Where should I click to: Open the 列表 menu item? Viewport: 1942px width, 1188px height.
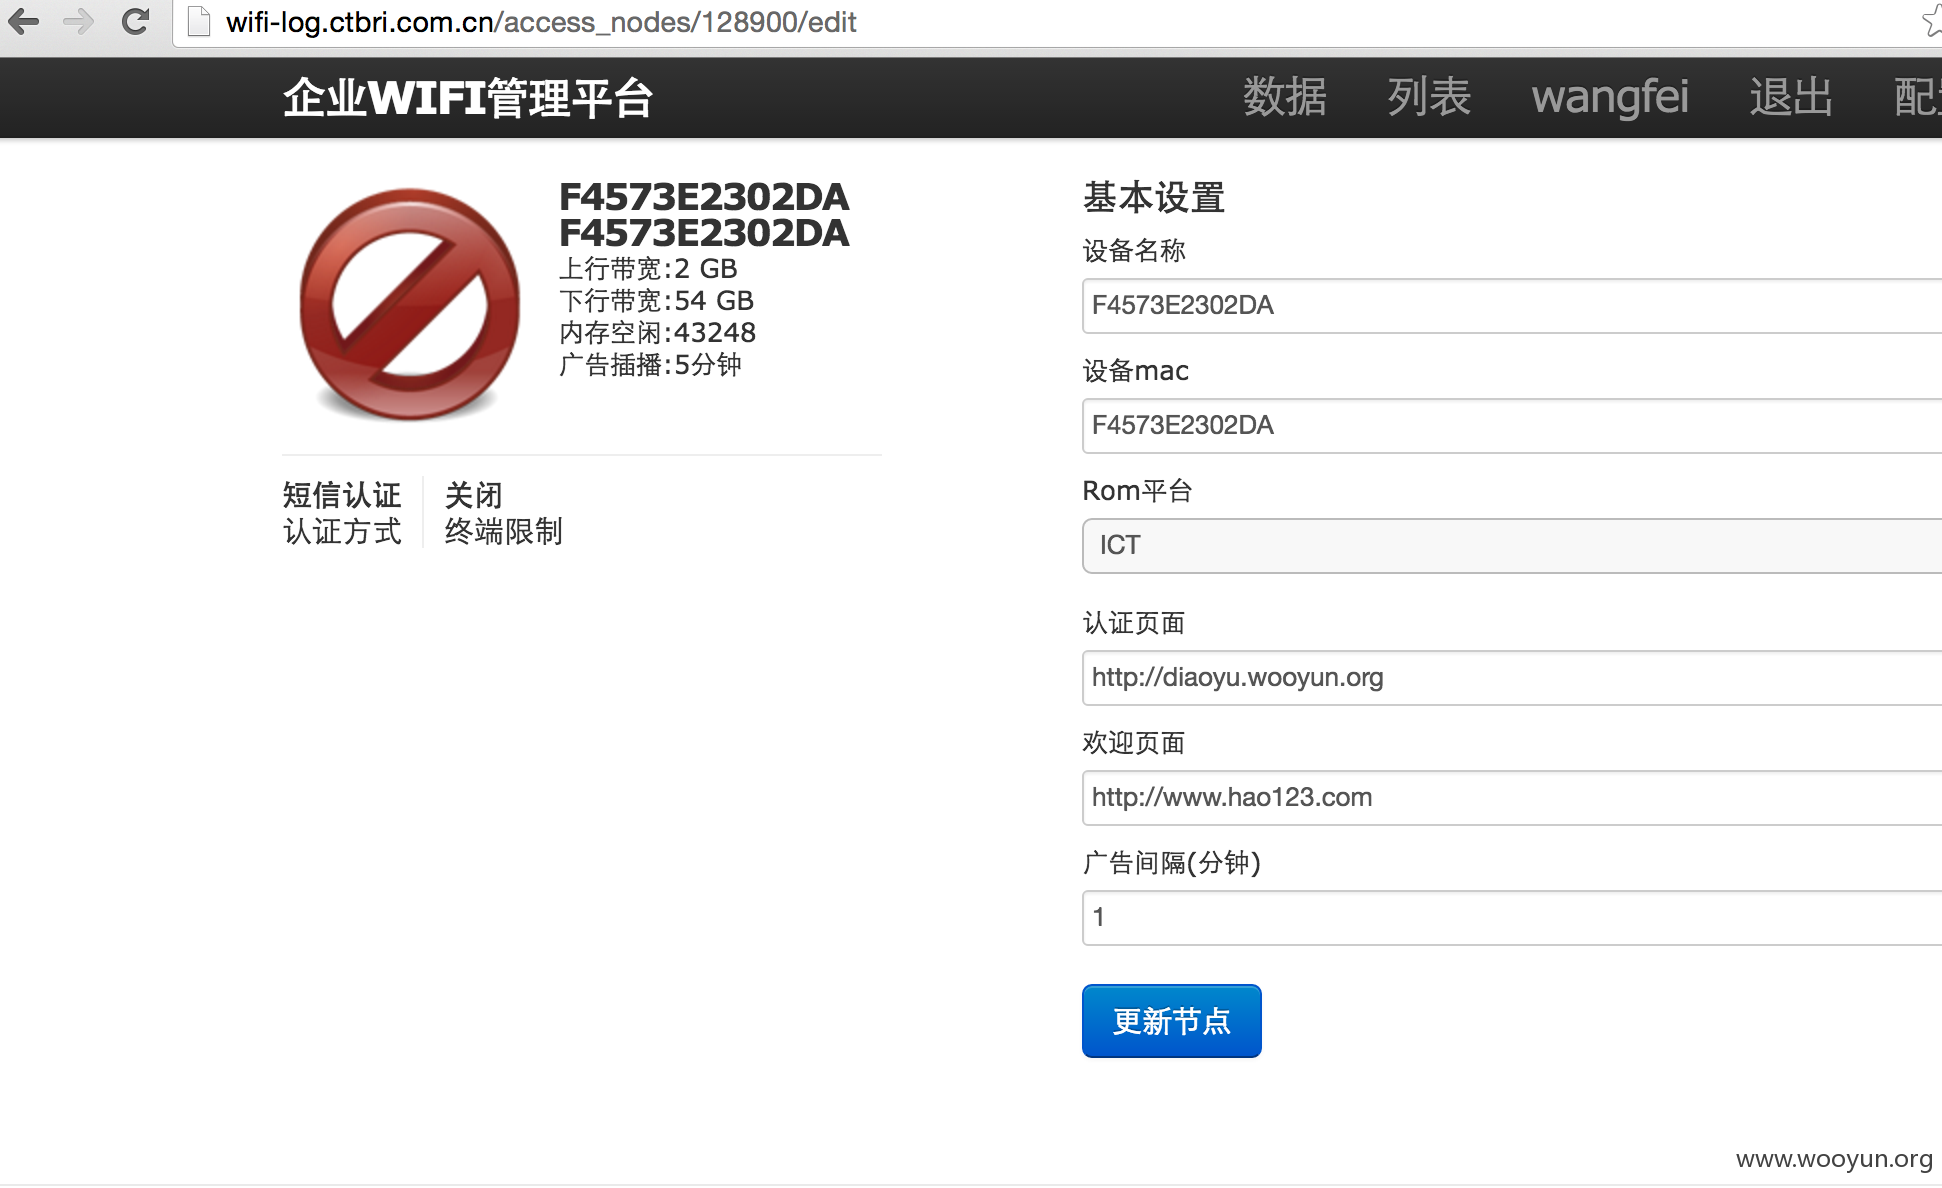click(1429, 97)
